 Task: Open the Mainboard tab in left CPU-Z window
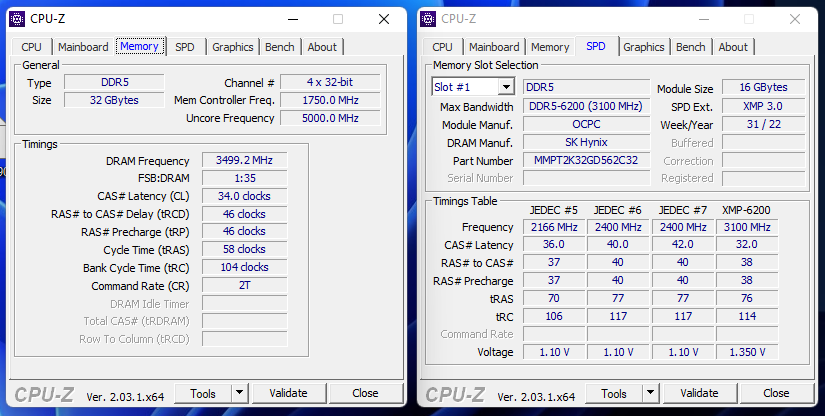click(83, 47)
